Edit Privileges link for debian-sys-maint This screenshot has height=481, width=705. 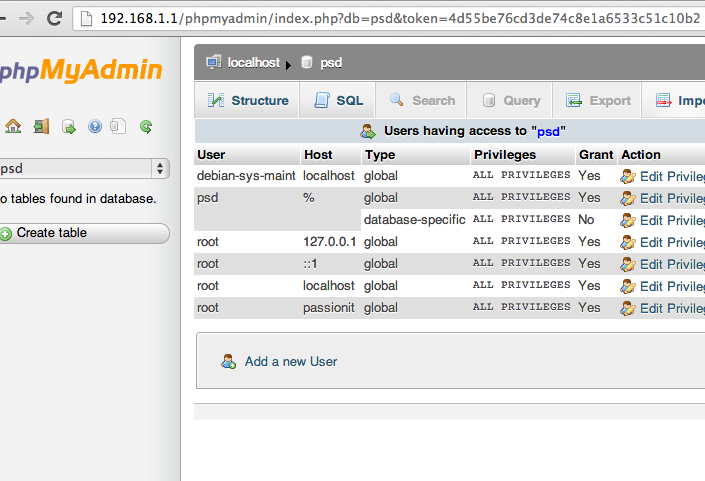[672, 177]
